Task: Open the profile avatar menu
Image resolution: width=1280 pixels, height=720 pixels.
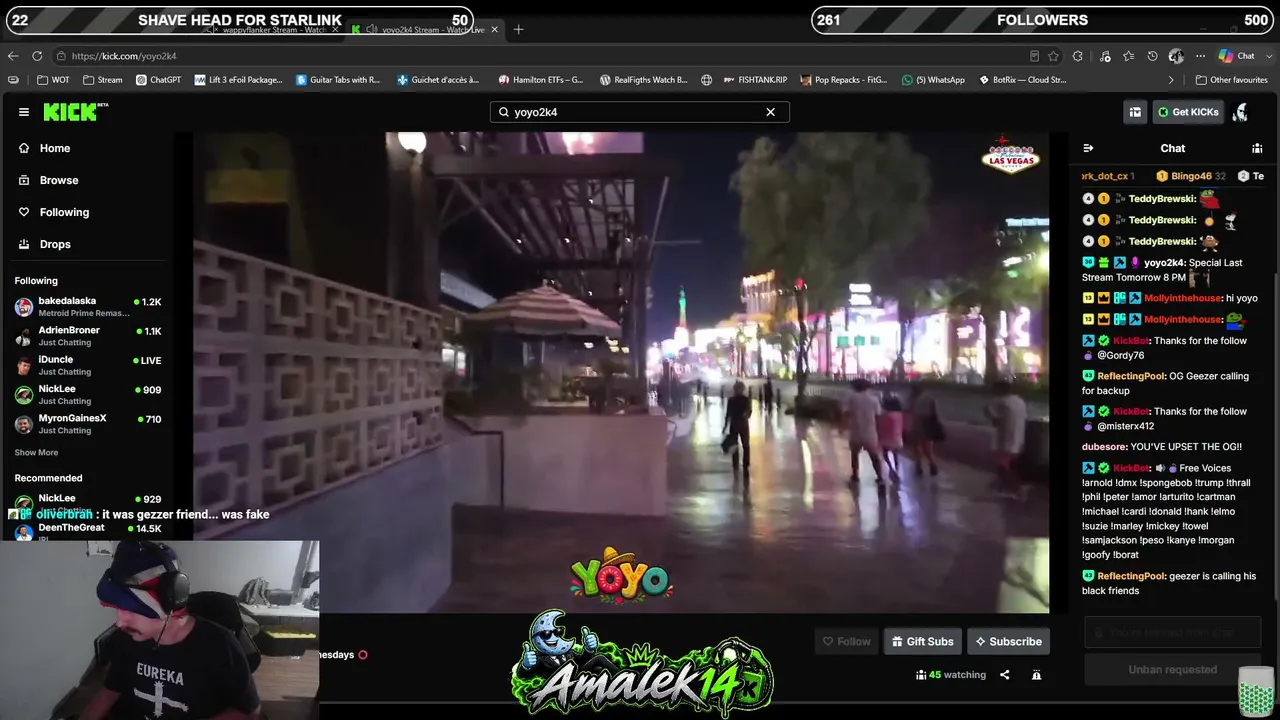Action: click(1240, 112)
